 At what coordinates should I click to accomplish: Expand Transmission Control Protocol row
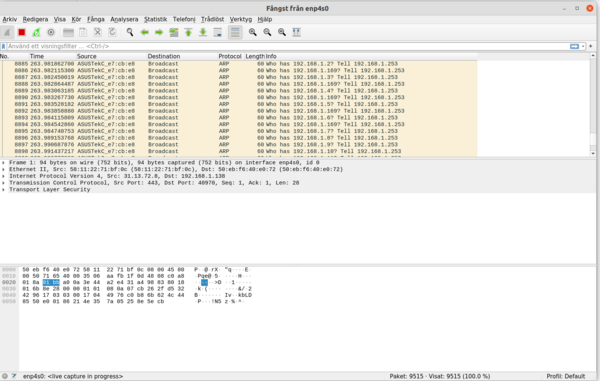3,183
